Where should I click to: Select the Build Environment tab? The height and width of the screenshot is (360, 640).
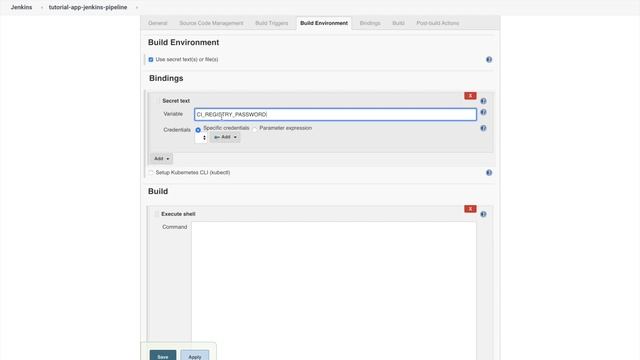[324, 23]
